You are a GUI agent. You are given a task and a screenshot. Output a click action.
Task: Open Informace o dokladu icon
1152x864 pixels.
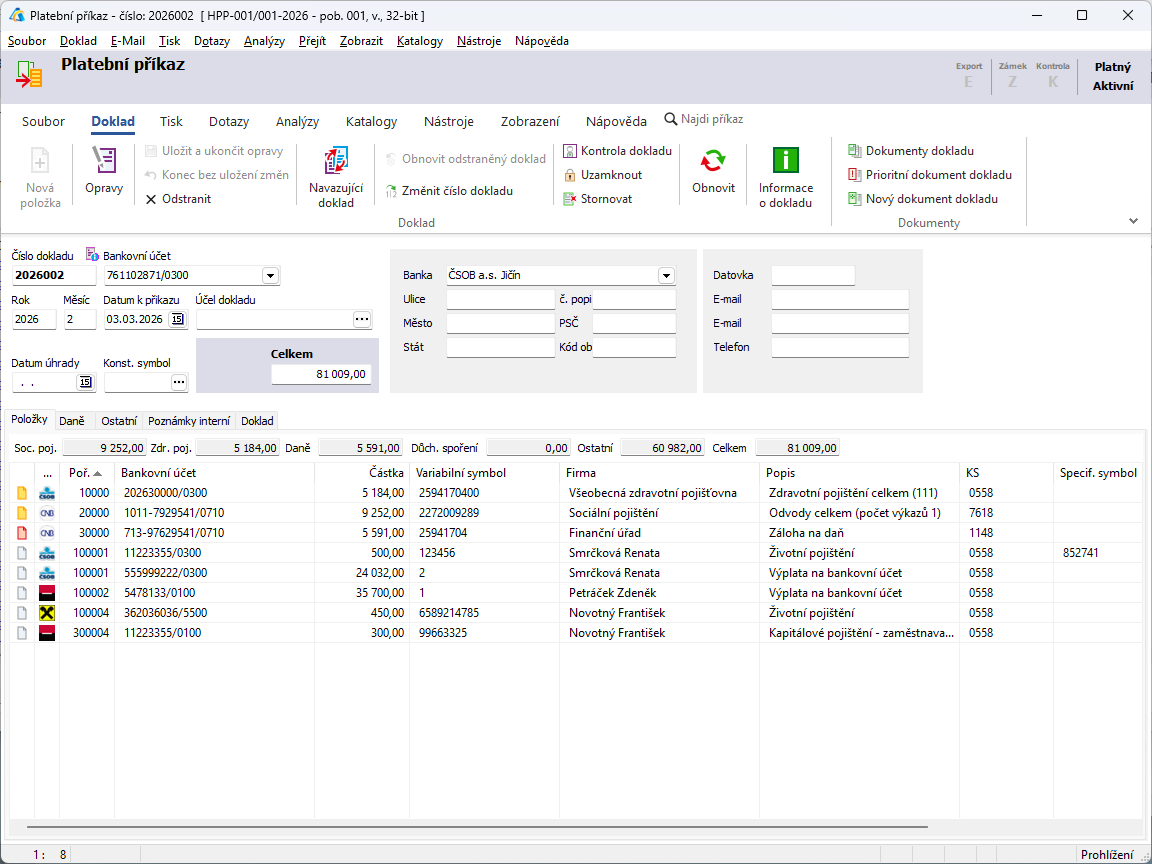[785, 161]
